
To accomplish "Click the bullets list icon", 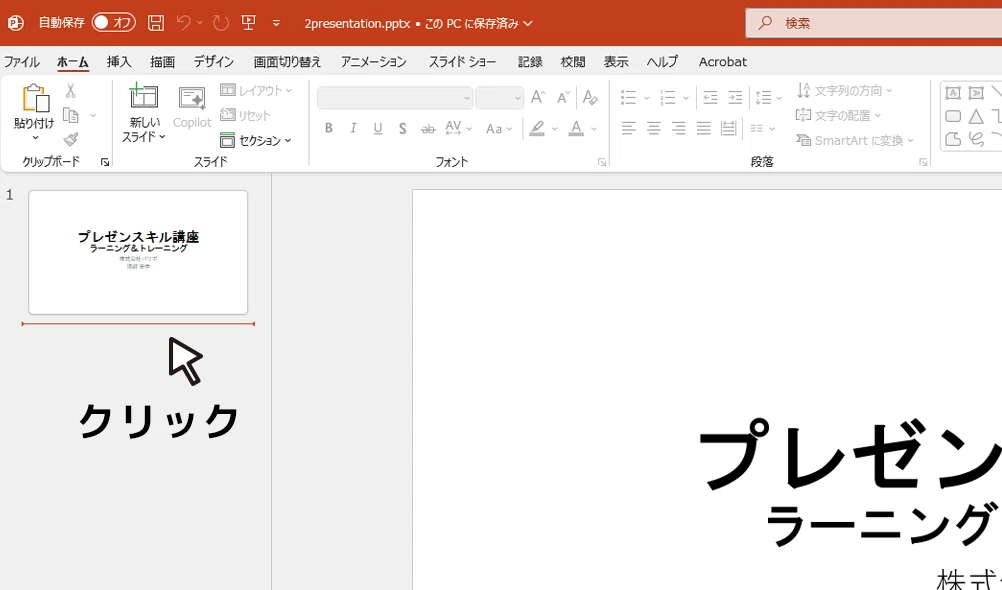I will pos(629,97).
